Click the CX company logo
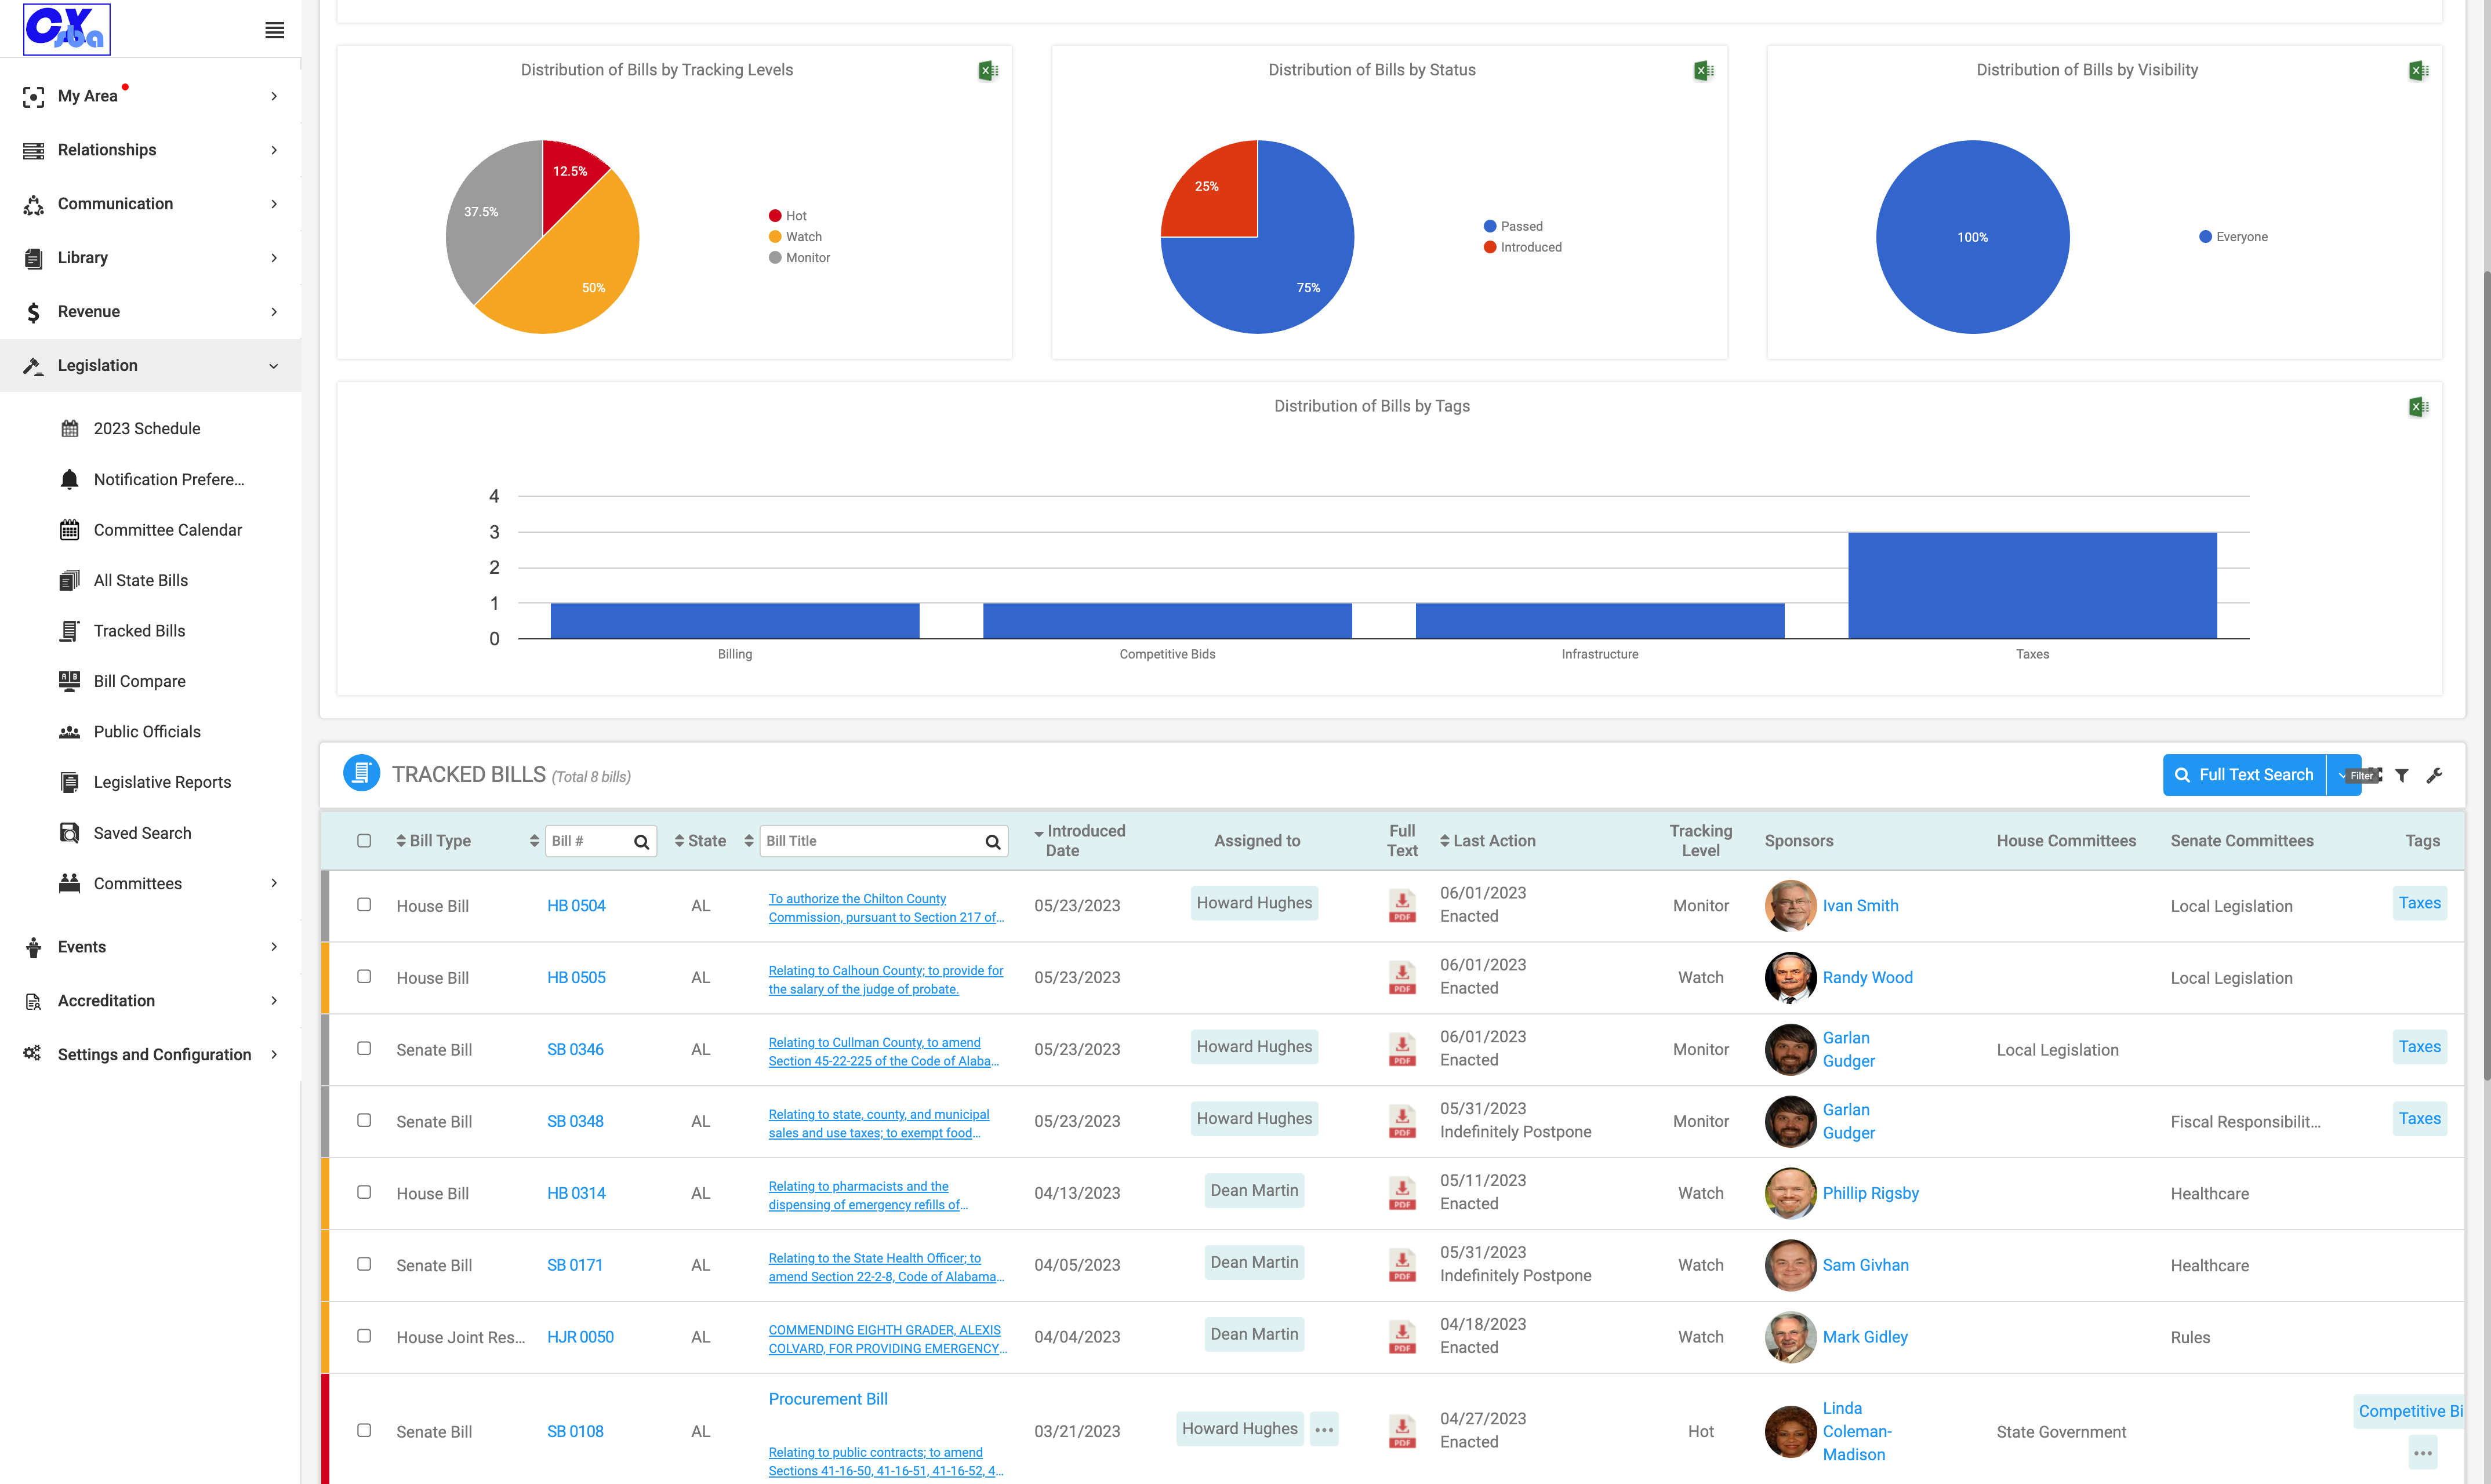The width and height of the screenshot is (2491, 1484). coord(67,29)
